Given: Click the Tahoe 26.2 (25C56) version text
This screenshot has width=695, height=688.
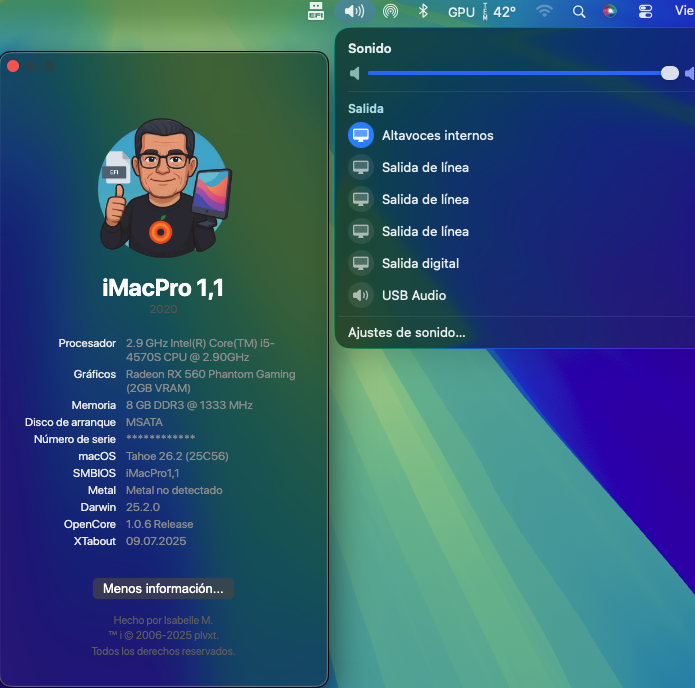Looking at the screenshot, I should pyautogui.click(x=177, y=456).
